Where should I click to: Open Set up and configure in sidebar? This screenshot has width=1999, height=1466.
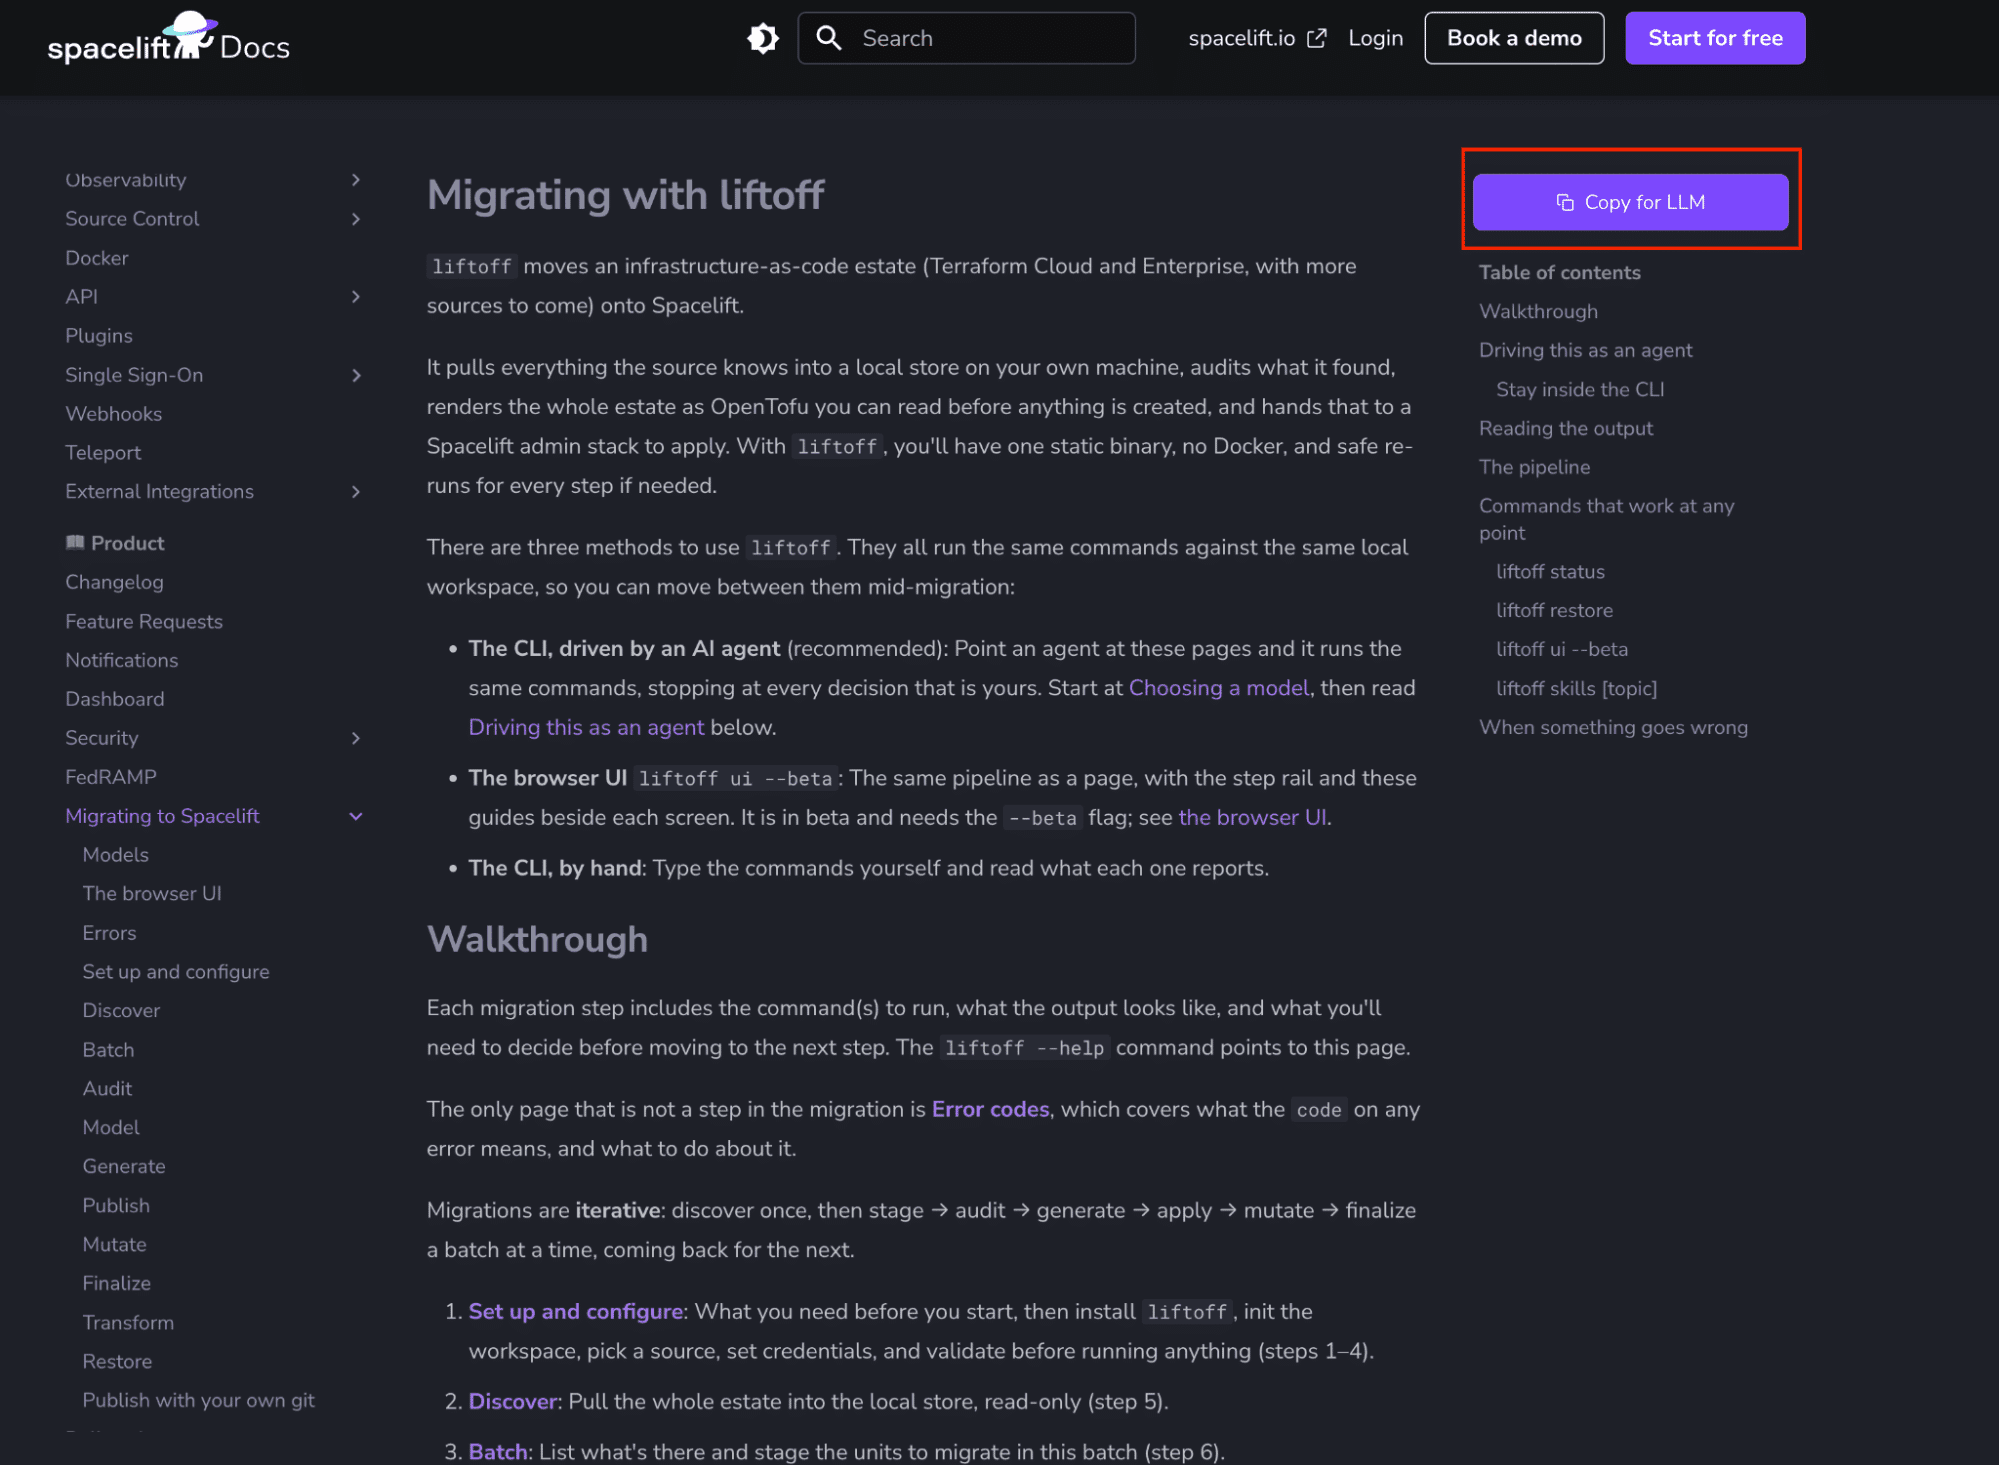176,972
